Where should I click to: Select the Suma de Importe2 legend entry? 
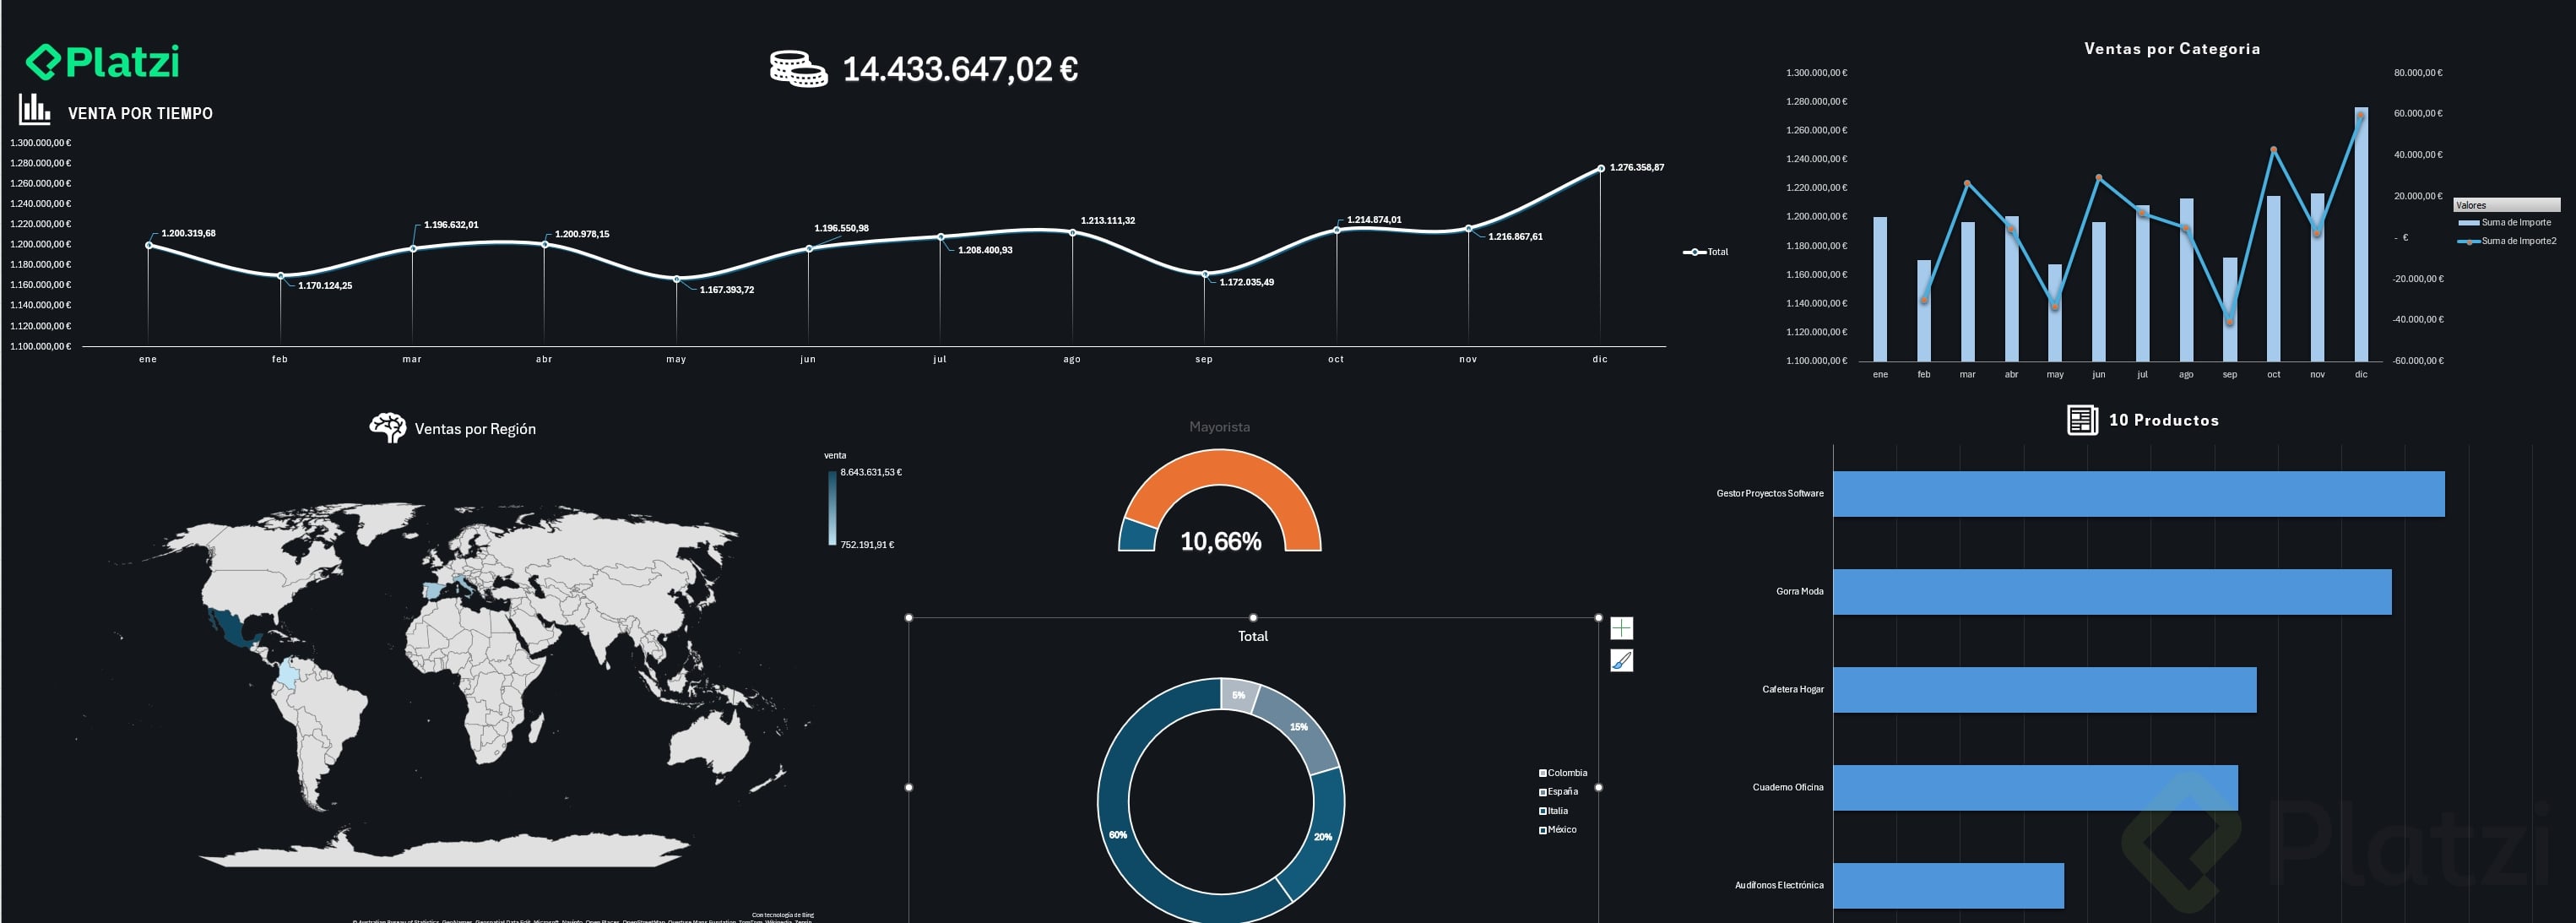click(x=2517, y=241)
